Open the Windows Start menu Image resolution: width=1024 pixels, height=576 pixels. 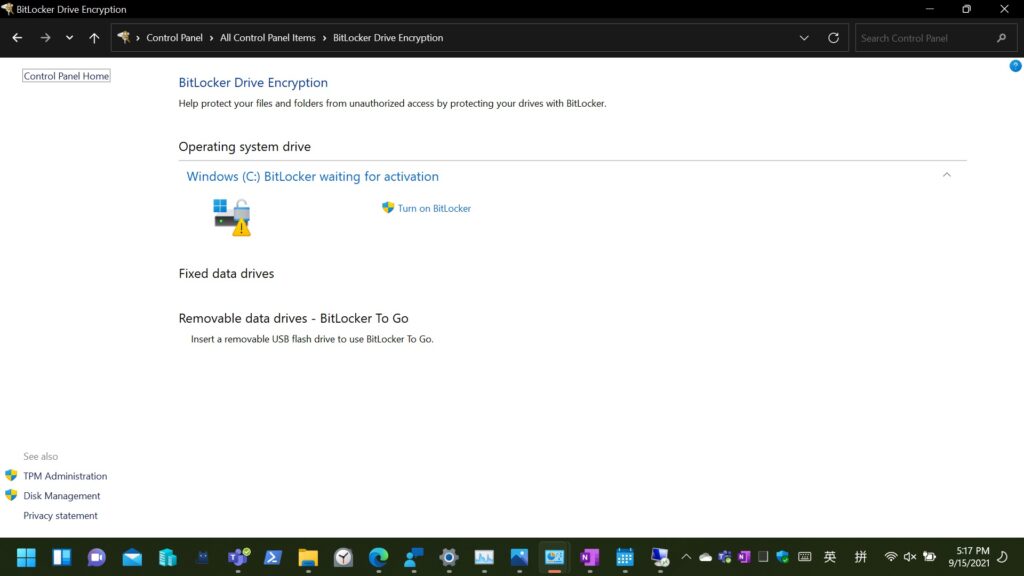[x=26, y=557]
